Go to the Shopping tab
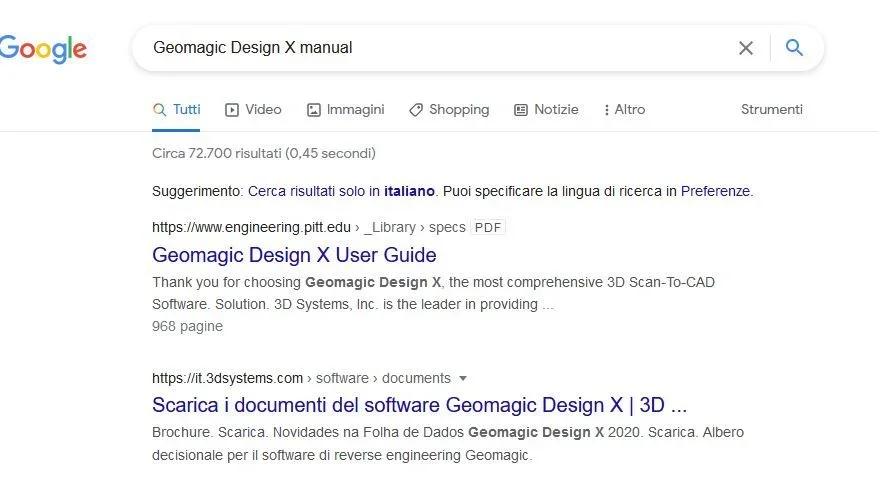 [x=449, y=110]
